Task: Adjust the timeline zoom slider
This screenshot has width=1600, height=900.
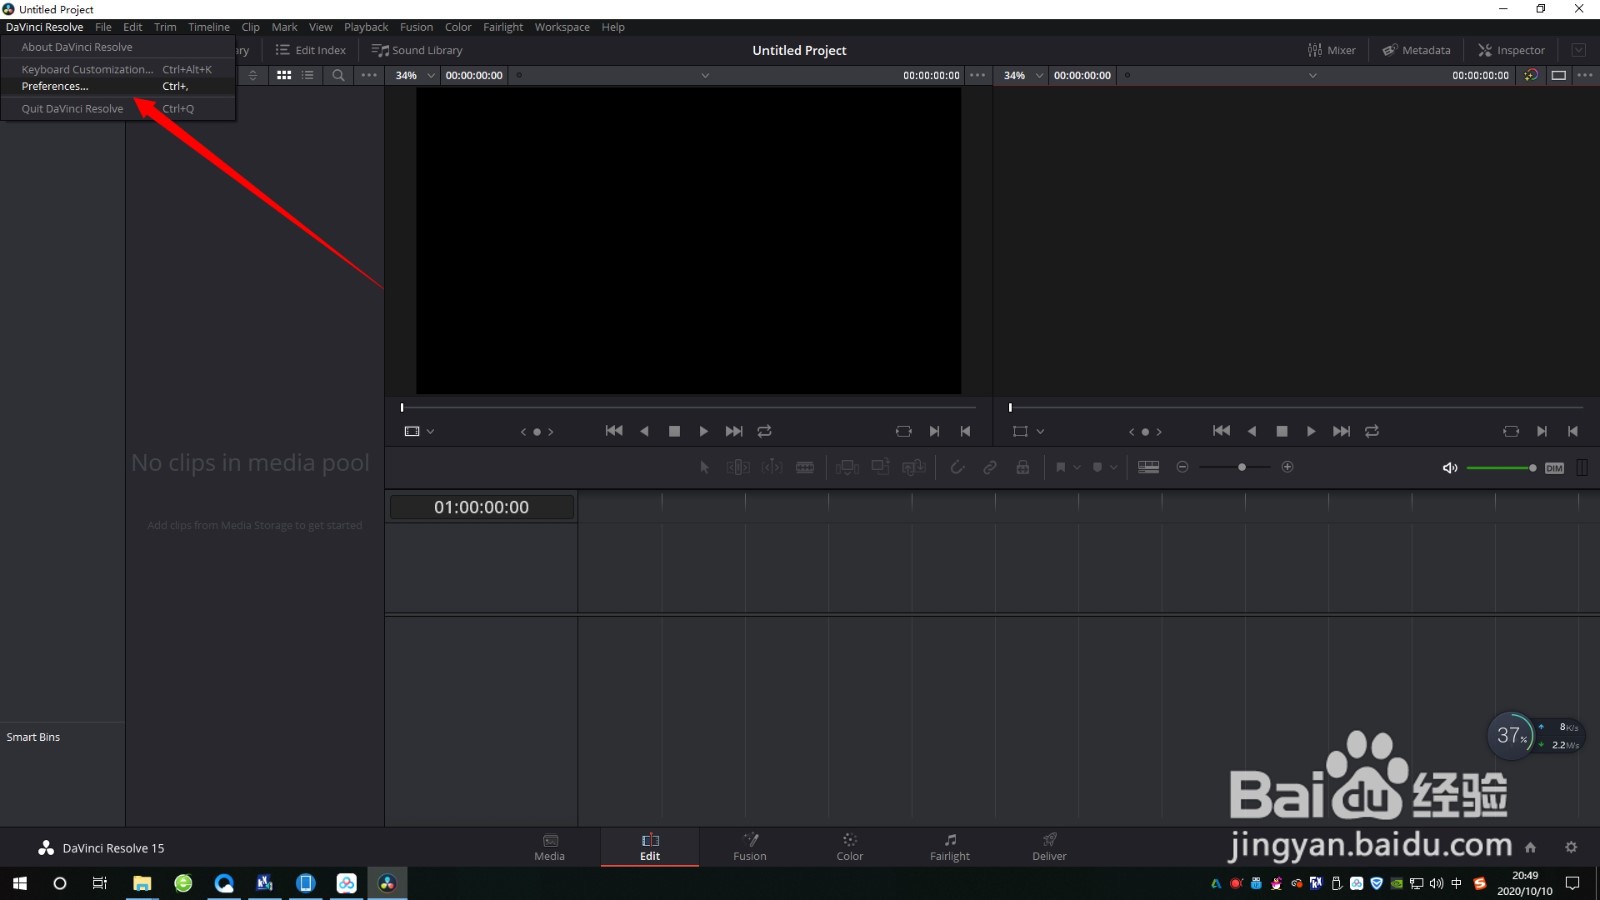Action: coord(1235,467)
